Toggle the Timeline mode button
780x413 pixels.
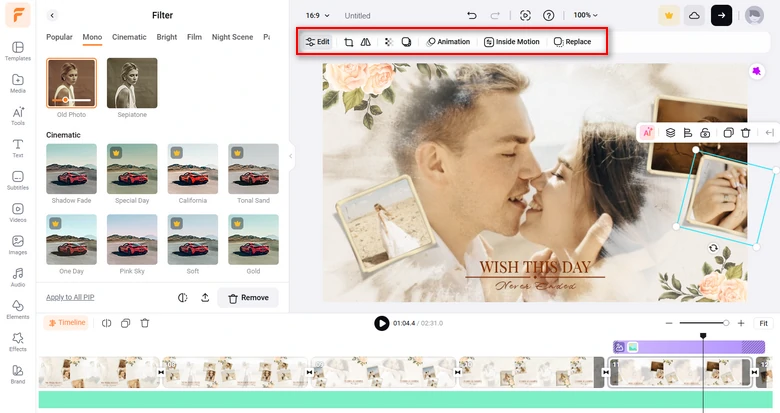66,323
